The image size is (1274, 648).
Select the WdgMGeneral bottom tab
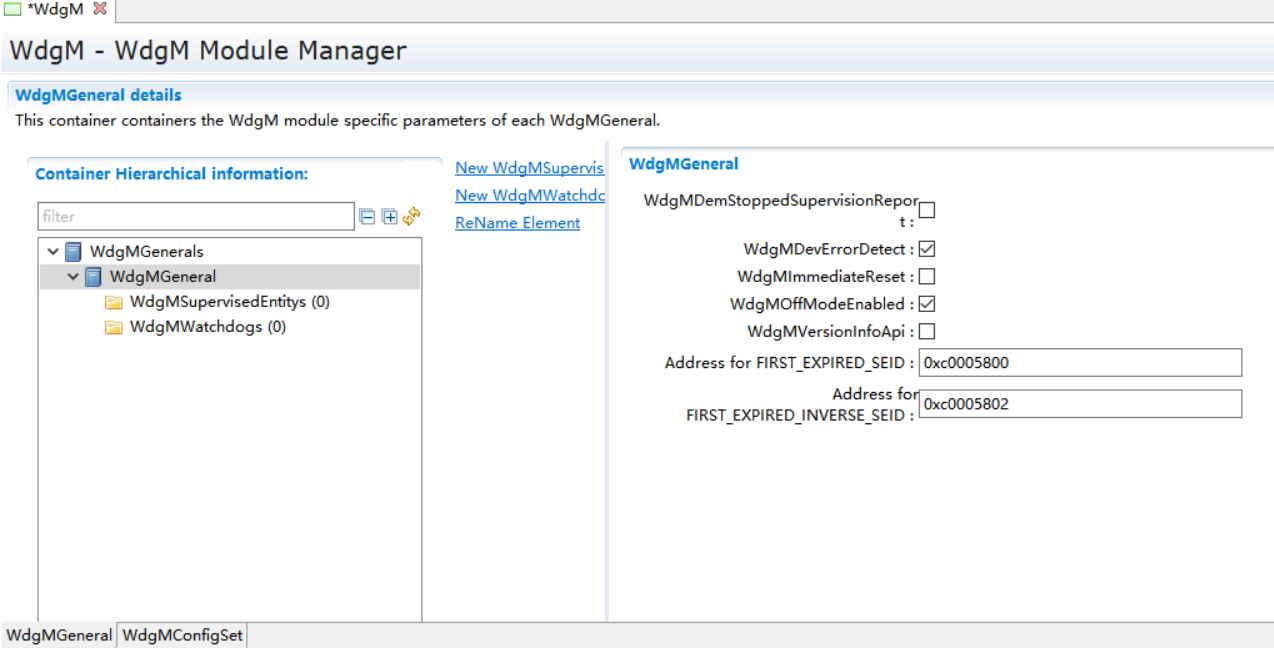click(59, 635)
